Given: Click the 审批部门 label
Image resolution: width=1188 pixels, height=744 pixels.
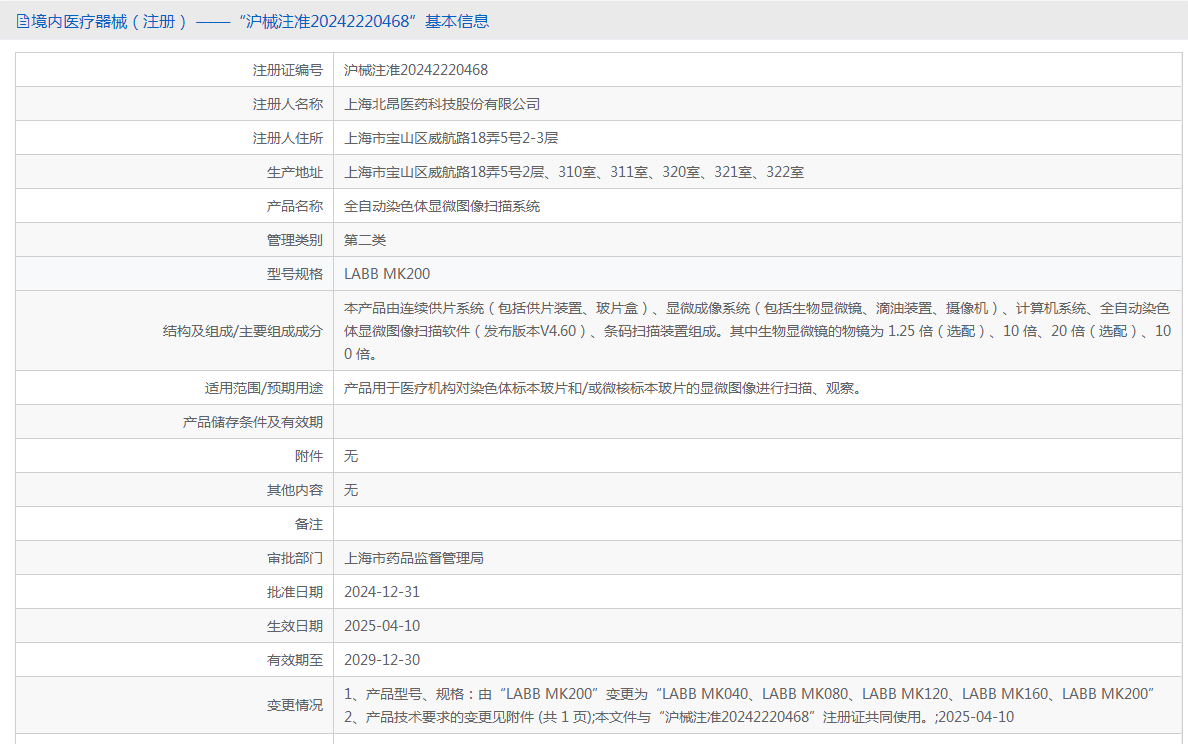Looking at the screenshot, I should [x=295, y=558].
